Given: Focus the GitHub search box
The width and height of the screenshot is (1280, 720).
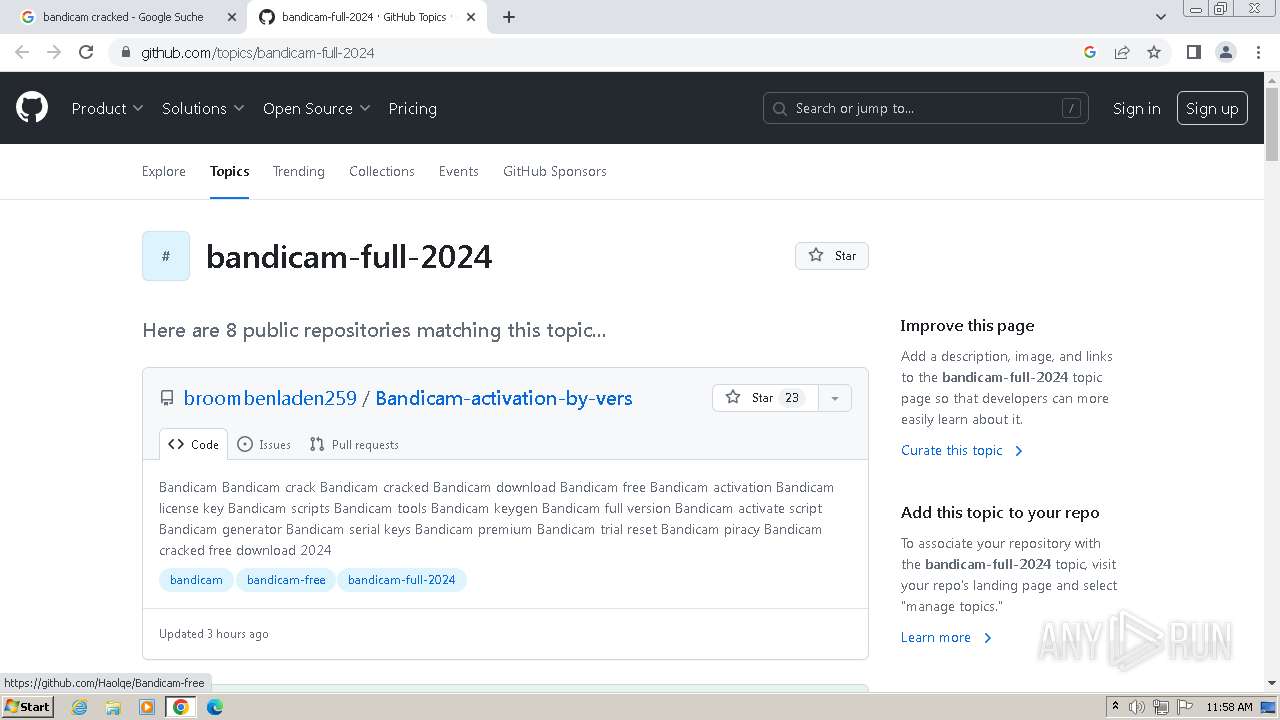Looking at the screenshot, I should (926, 108).
